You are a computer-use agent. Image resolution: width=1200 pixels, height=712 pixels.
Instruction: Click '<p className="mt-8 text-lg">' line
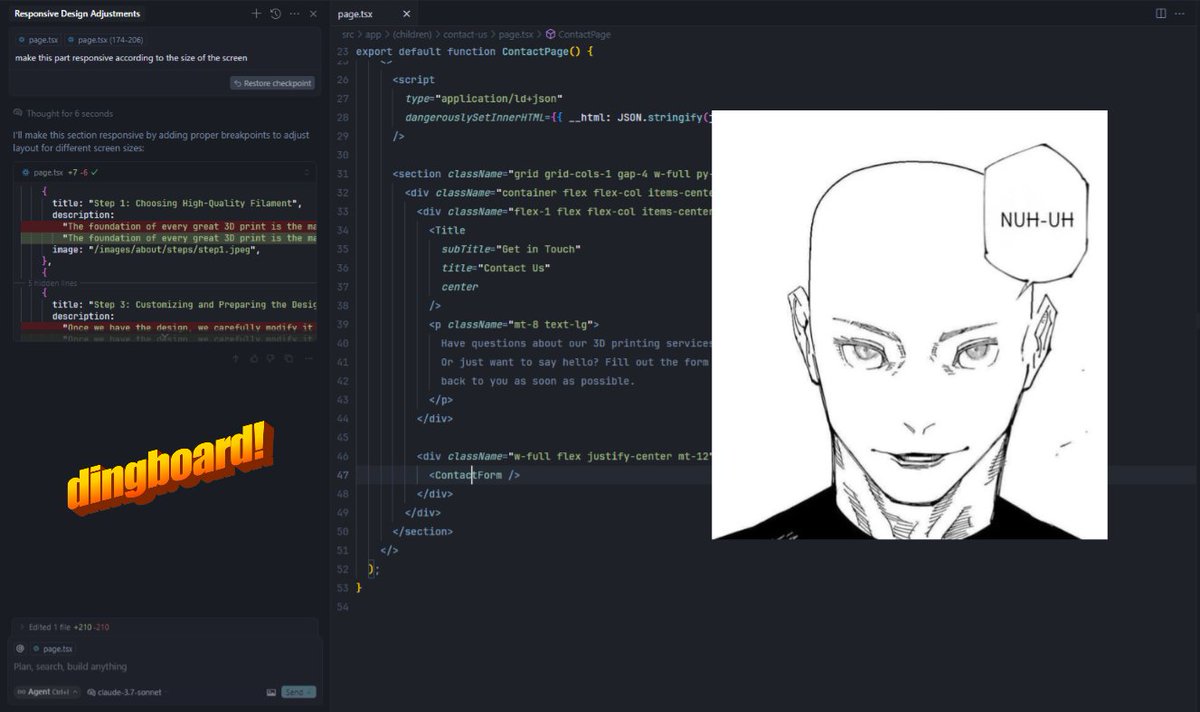tap(514, 325)
